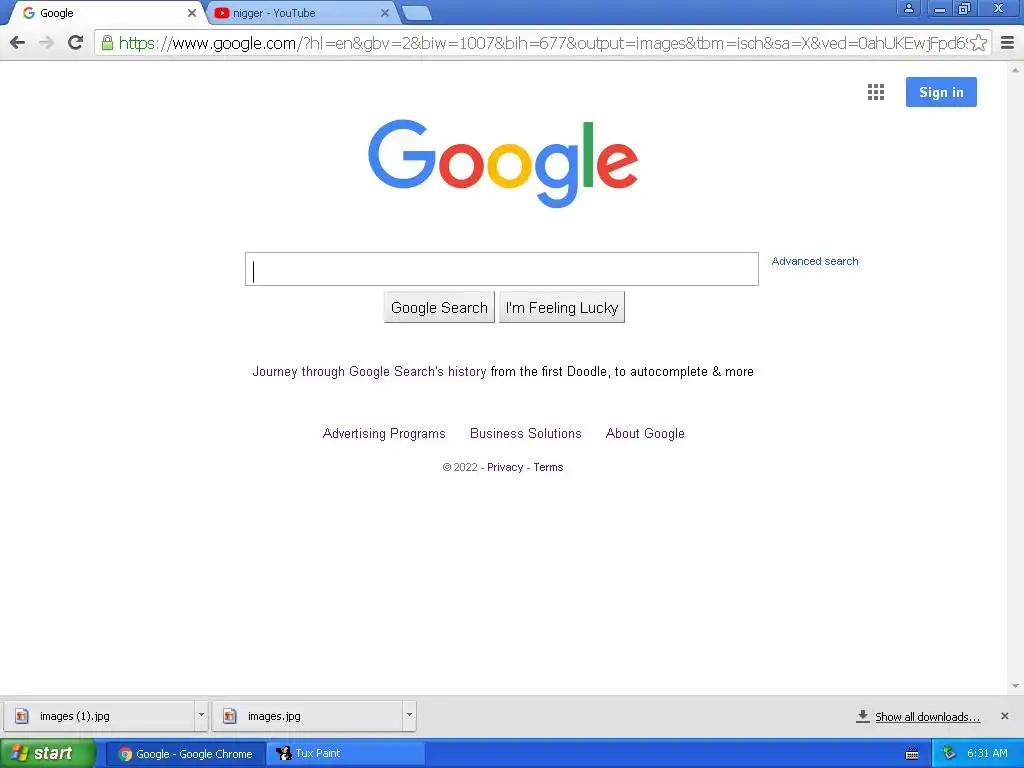Open the images.jpg download
This screenshot has height=768, width=1024.
[x=308, y=716]
